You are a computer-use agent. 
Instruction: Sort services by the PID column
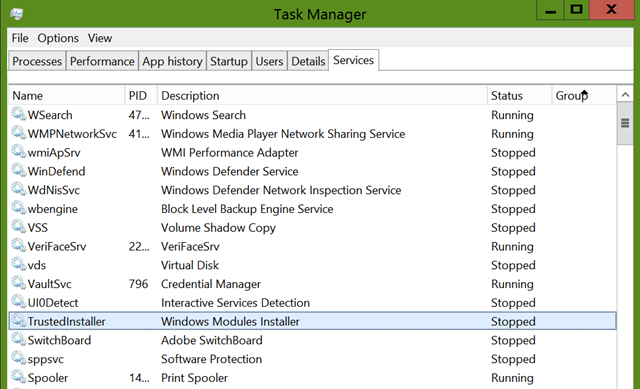[141, 96]
